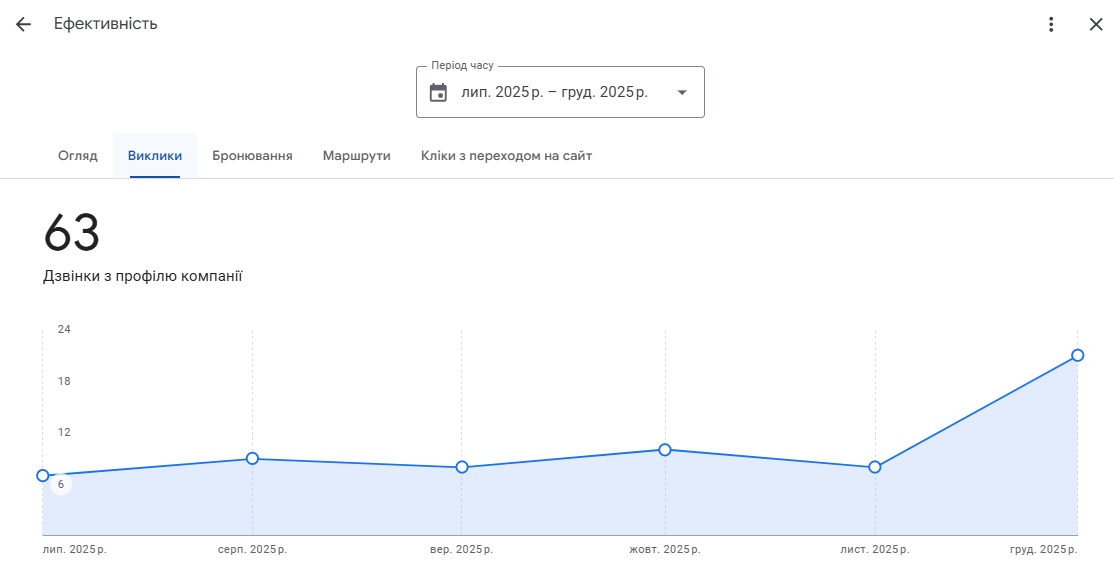Click the date range text лип. 2025 – груд. 2025
Screen dimensions: 1114x583
coord(554,92)
